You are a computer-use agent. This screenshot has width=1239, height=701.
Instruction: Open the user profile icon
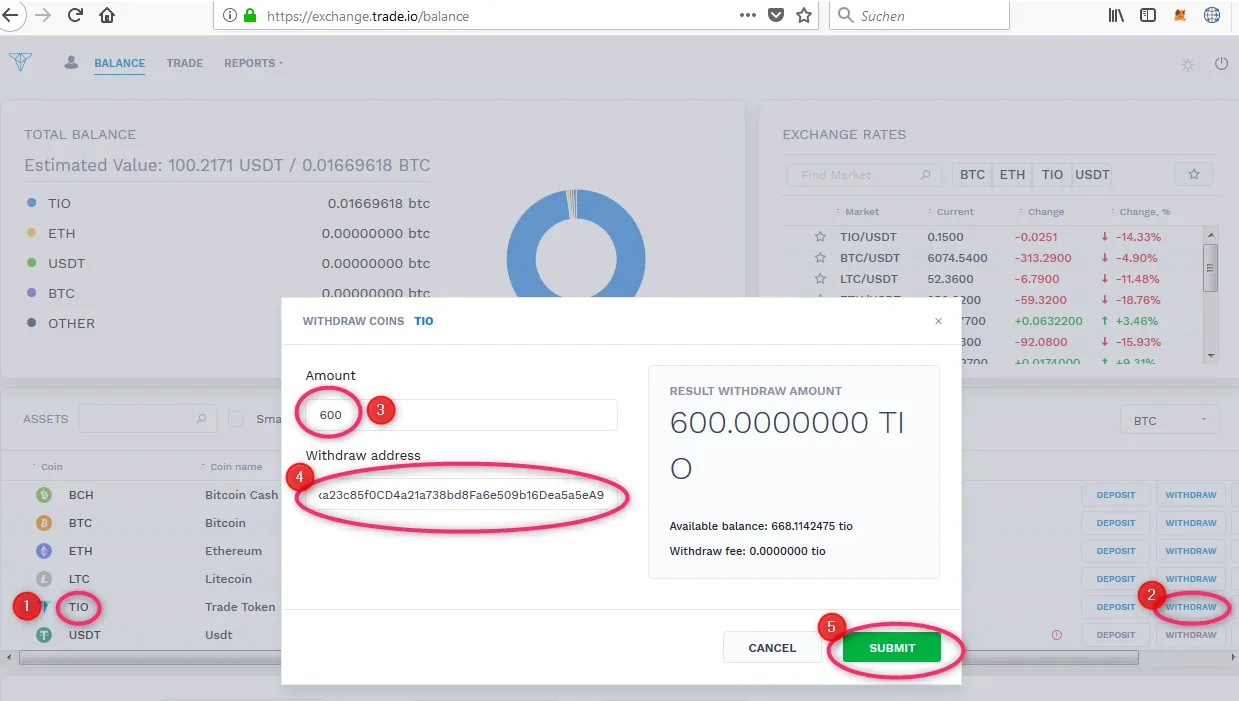point(71,62)
